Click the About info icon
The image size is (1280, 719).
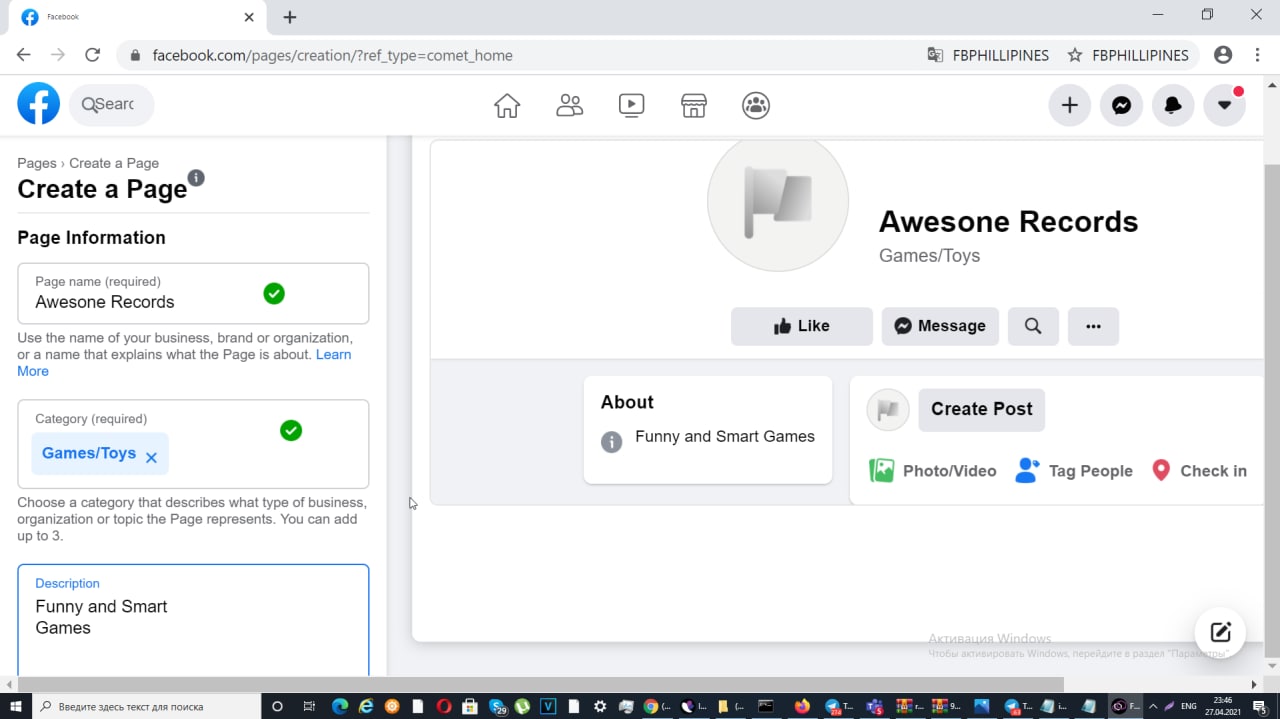pyautogui.click(x=612, y=442)
